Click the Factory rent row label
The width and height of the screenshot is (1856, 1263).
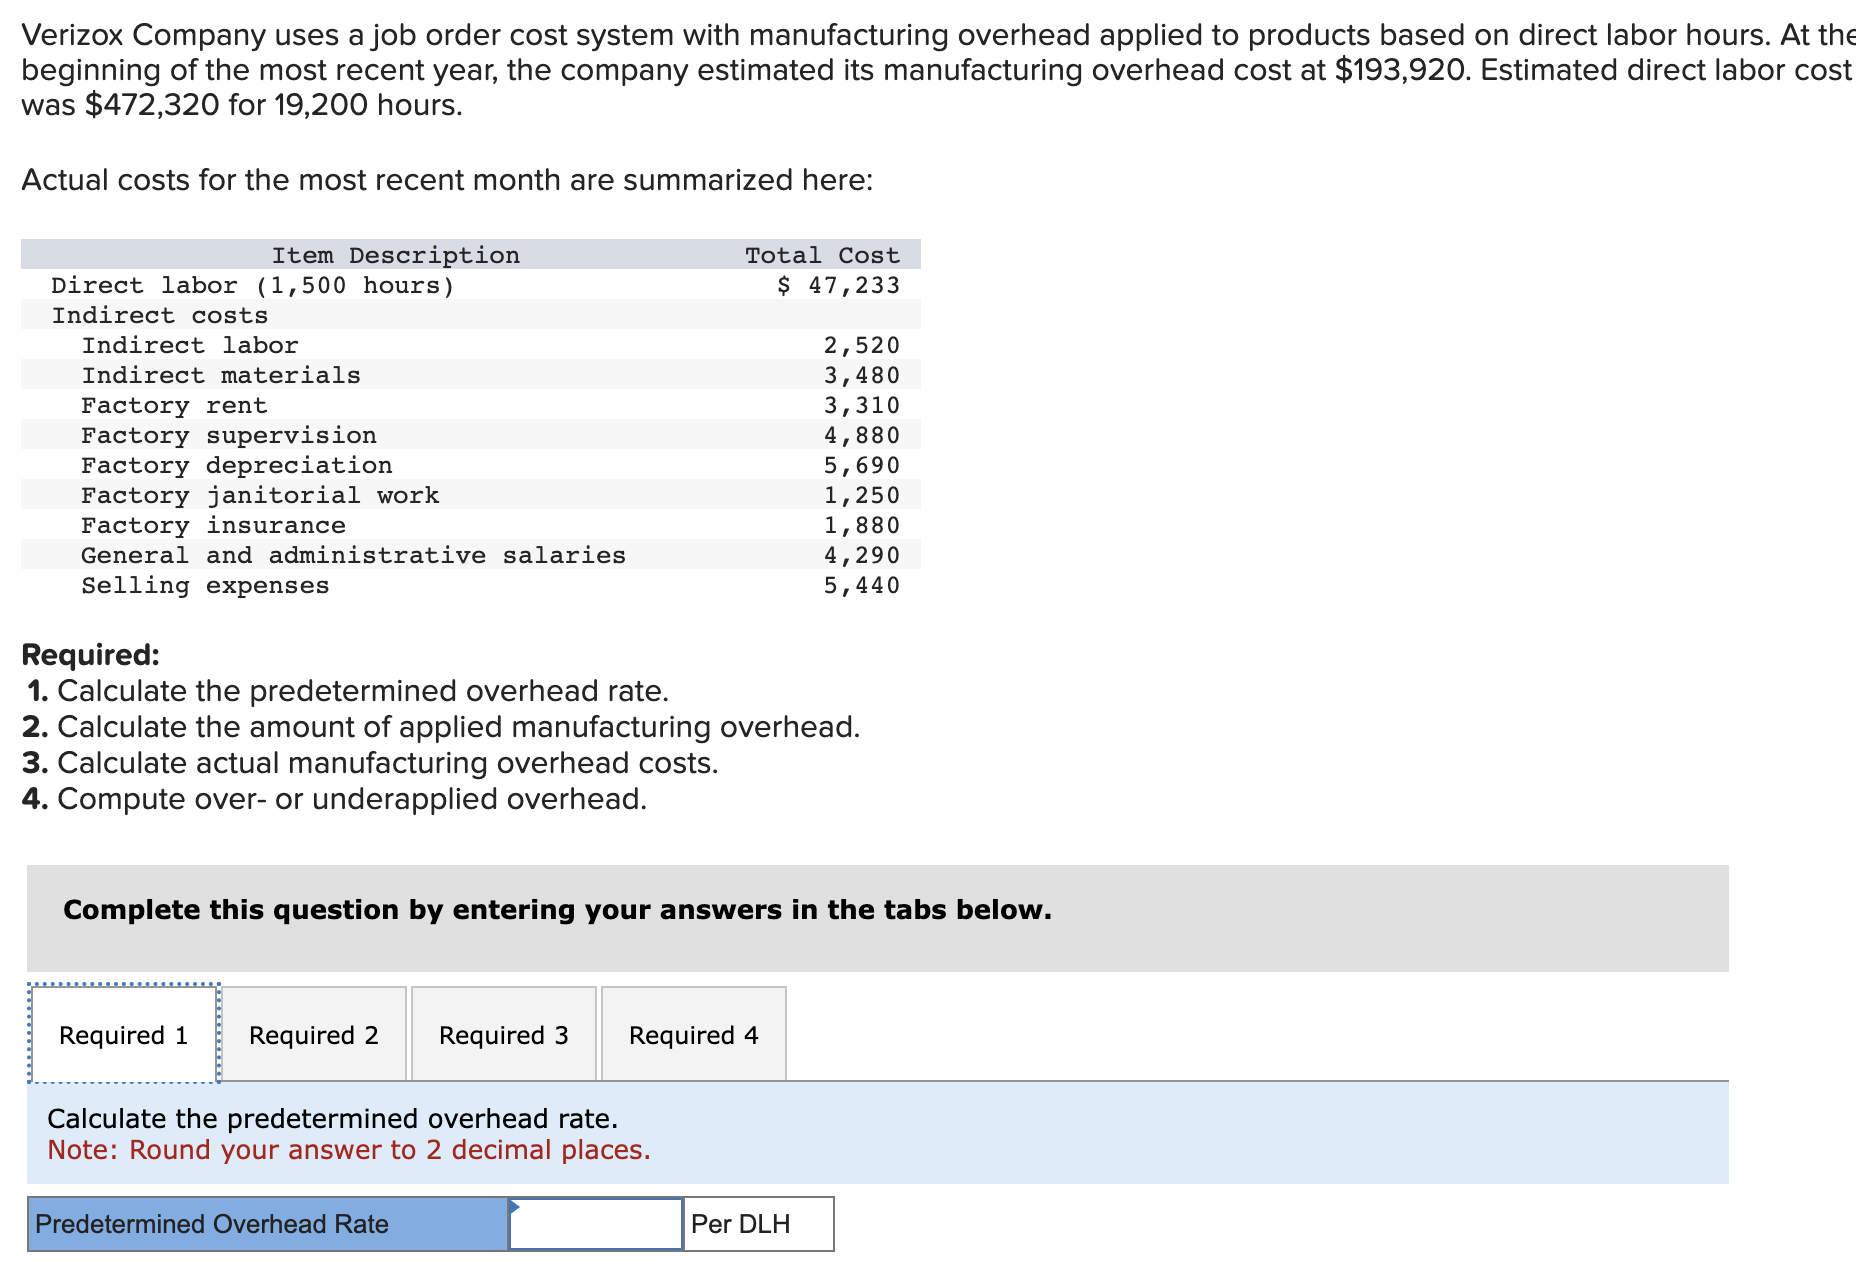(x=175, y=405)
